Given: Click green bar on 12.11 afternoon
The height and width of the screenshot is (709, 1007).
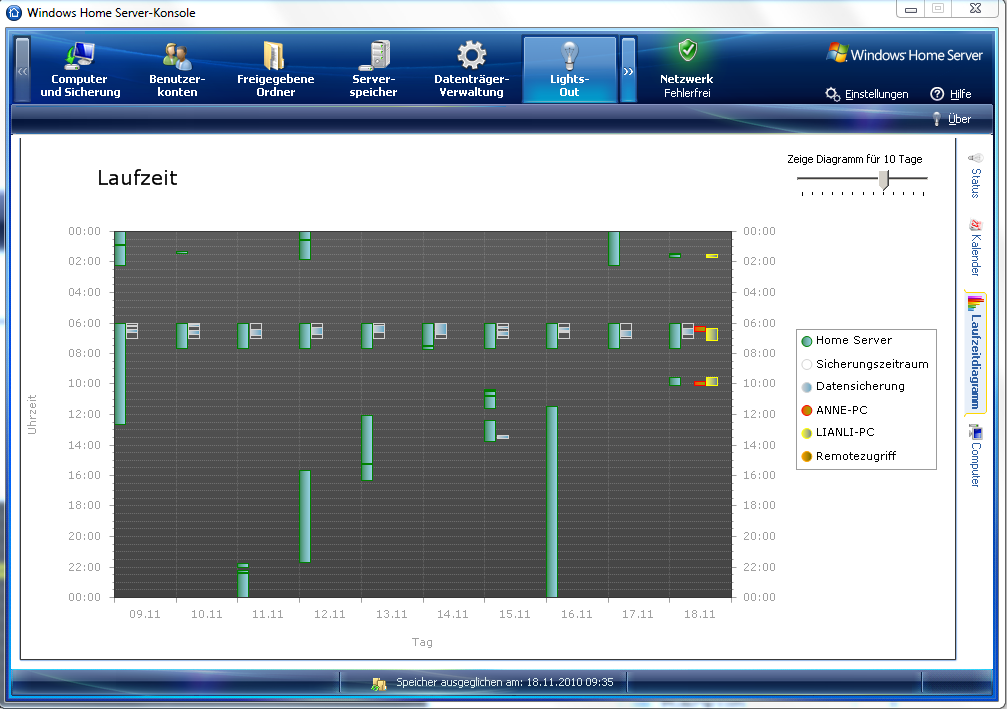Looking at the screenshot, I should pos(305,516).
